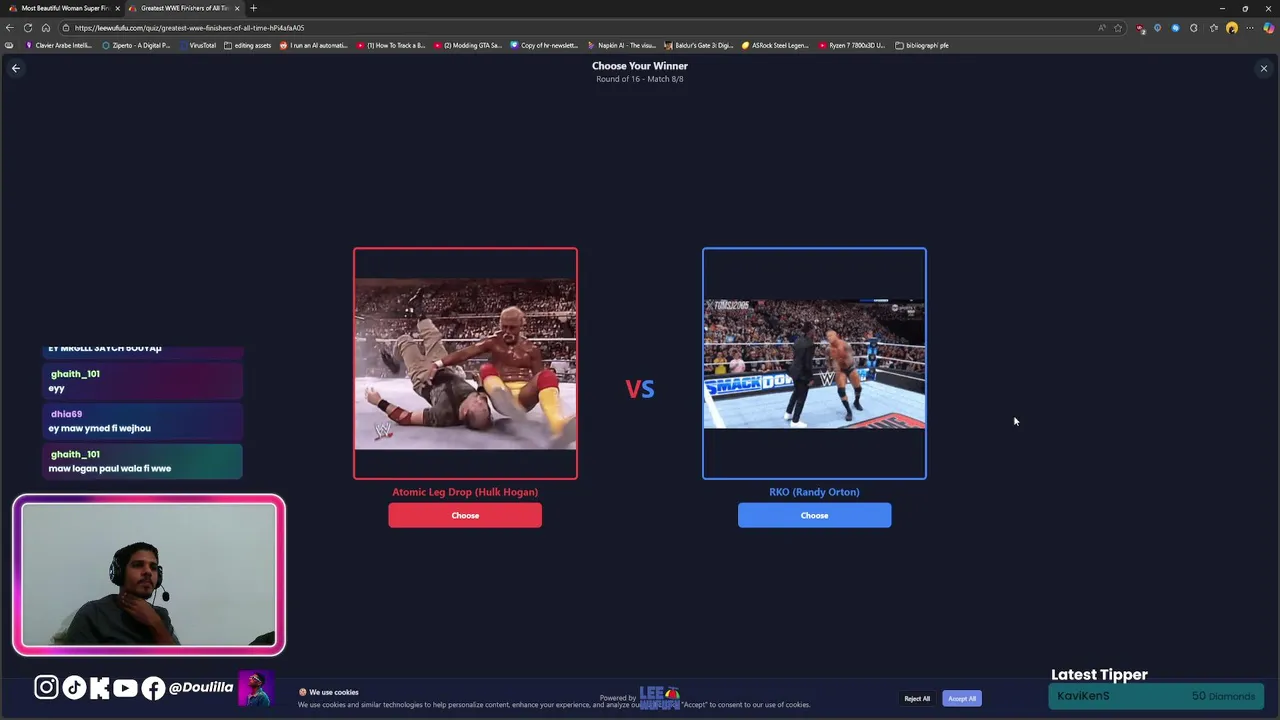This screenshot has height=720, width=1280.
Task: Open ASRock Steel Legend bookmark
Action: pyautogui.click(x=775, y=45)
